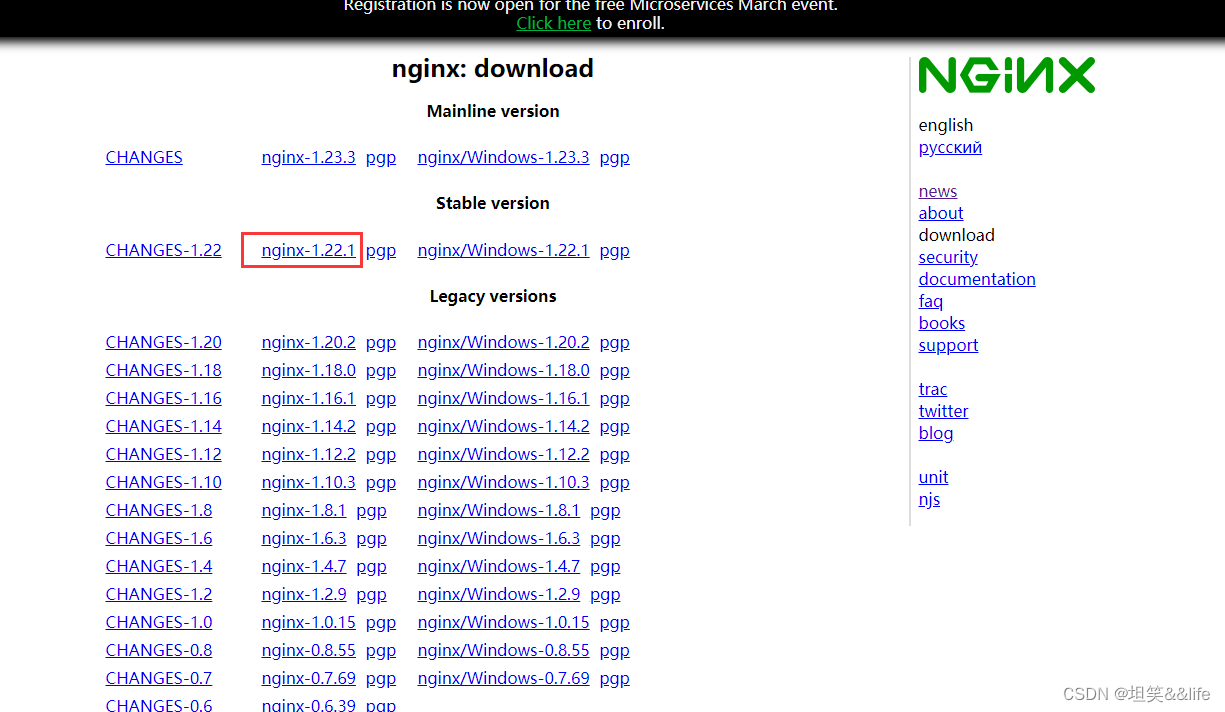Open CHANGES-1.18 link
This screenshot has width=1225, height=712.
coord(164,370)
